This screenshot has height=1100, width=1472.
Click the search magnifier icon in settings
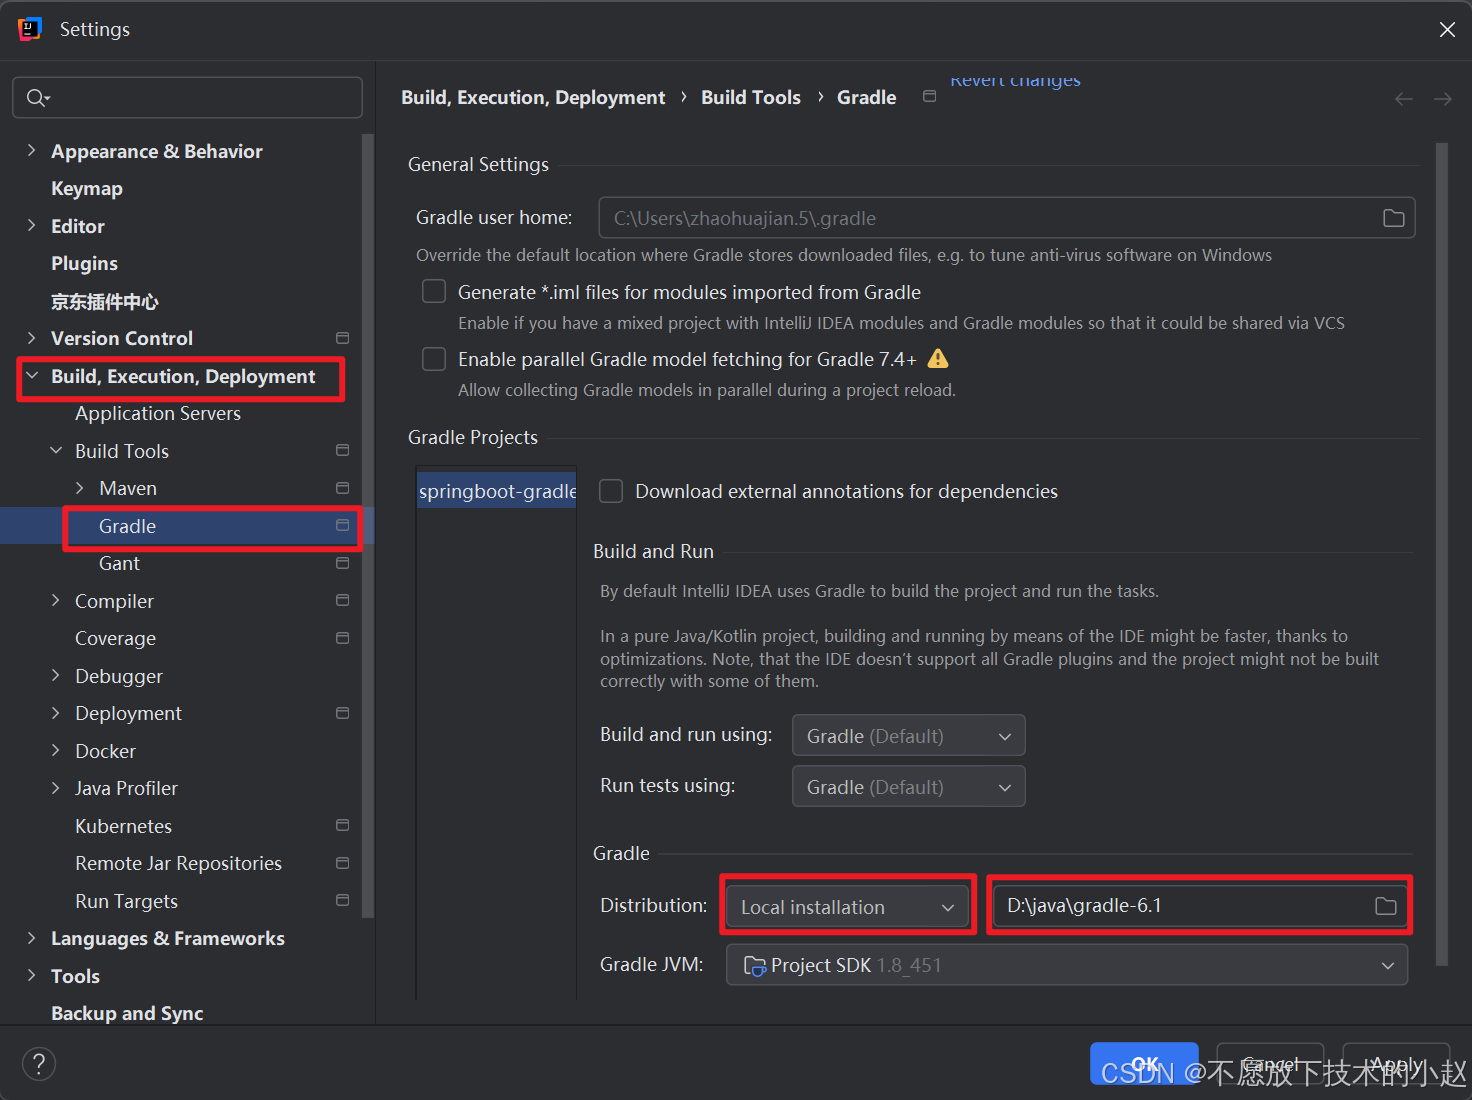tap(37, 97)
